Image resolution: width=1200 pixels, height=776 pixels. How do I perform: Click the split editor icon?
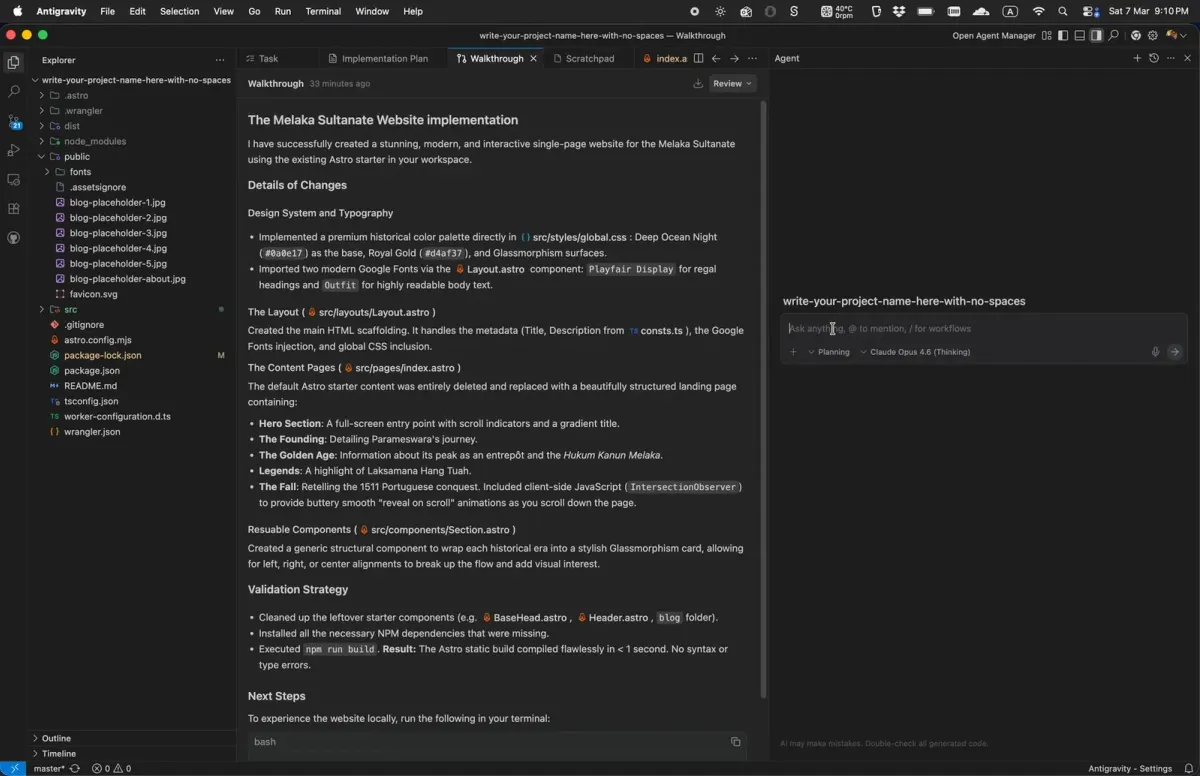click(x=698, y=58)
